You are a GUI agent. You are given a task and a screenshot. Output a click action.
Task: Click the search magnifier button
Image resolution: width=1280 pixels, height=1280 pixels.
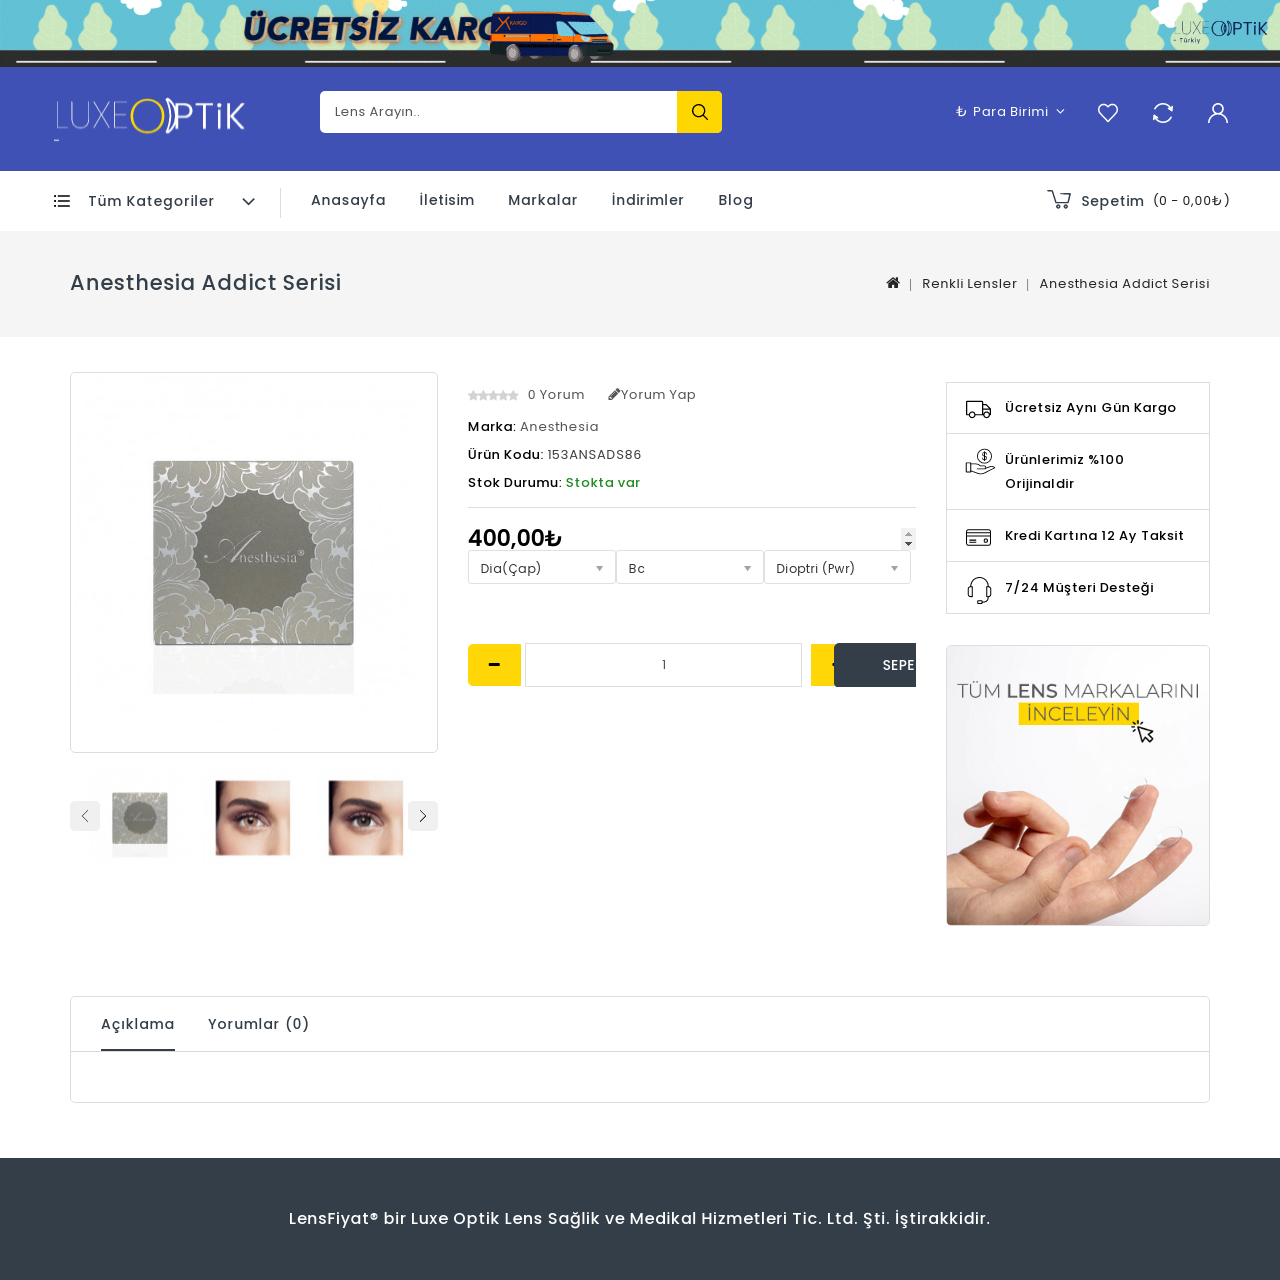(x=699, y=112)
